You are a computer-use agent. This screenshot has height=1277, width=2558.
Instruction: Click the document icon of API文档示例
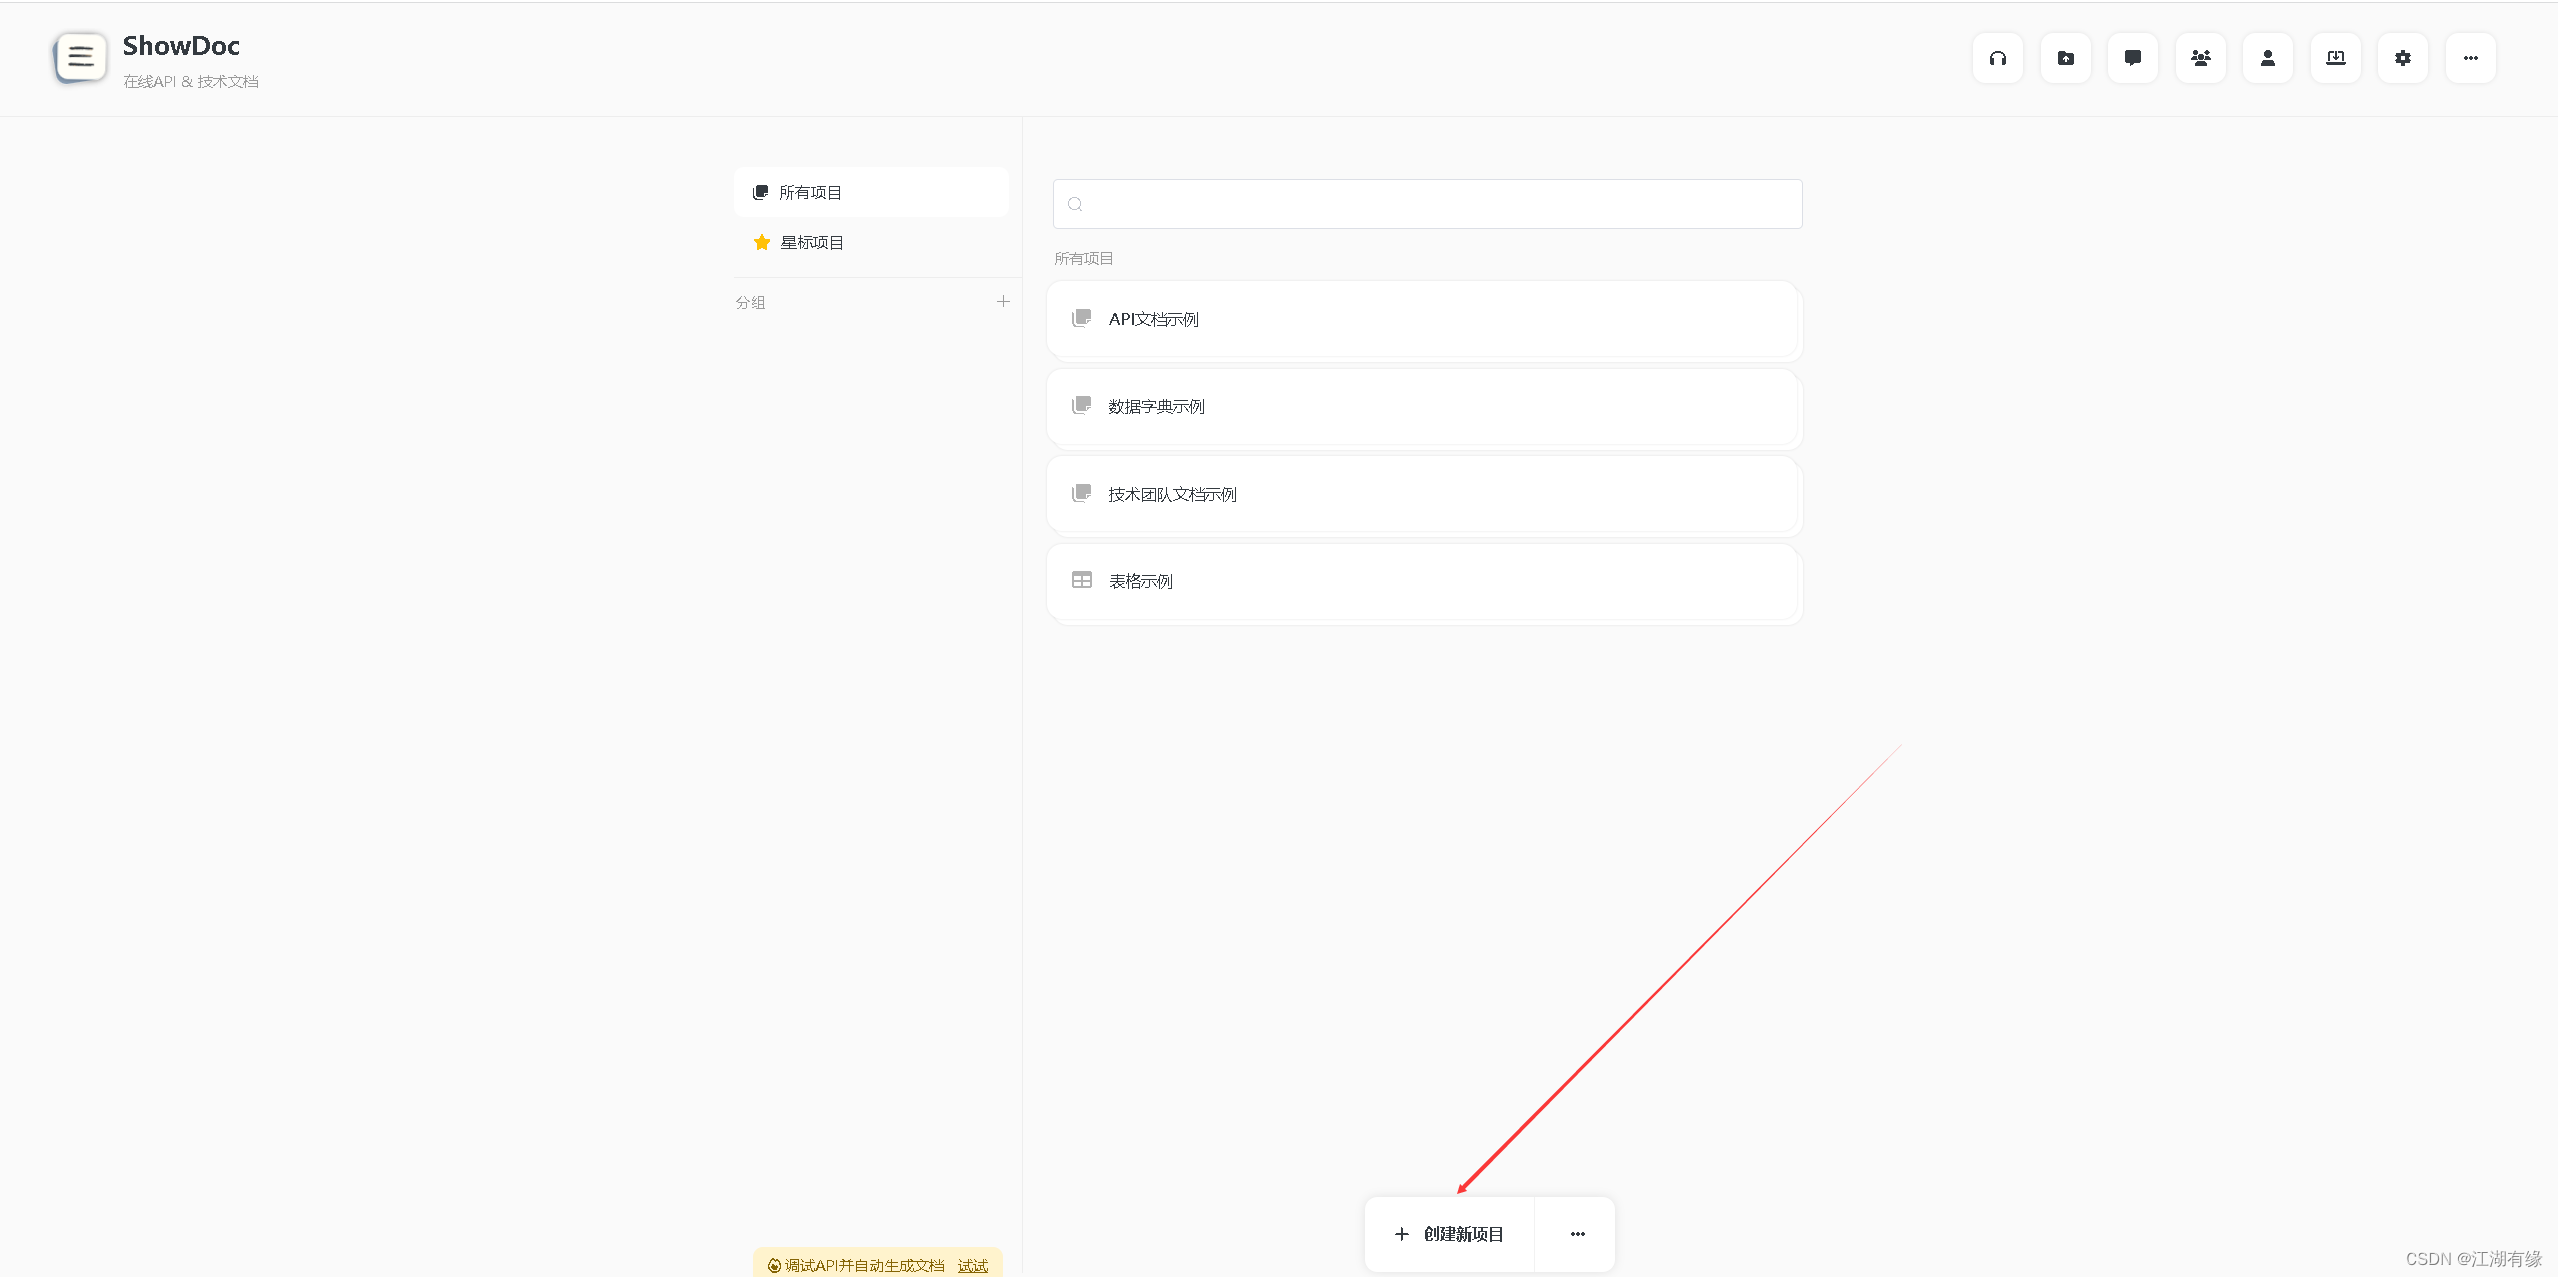click(x=1081, y=318)
